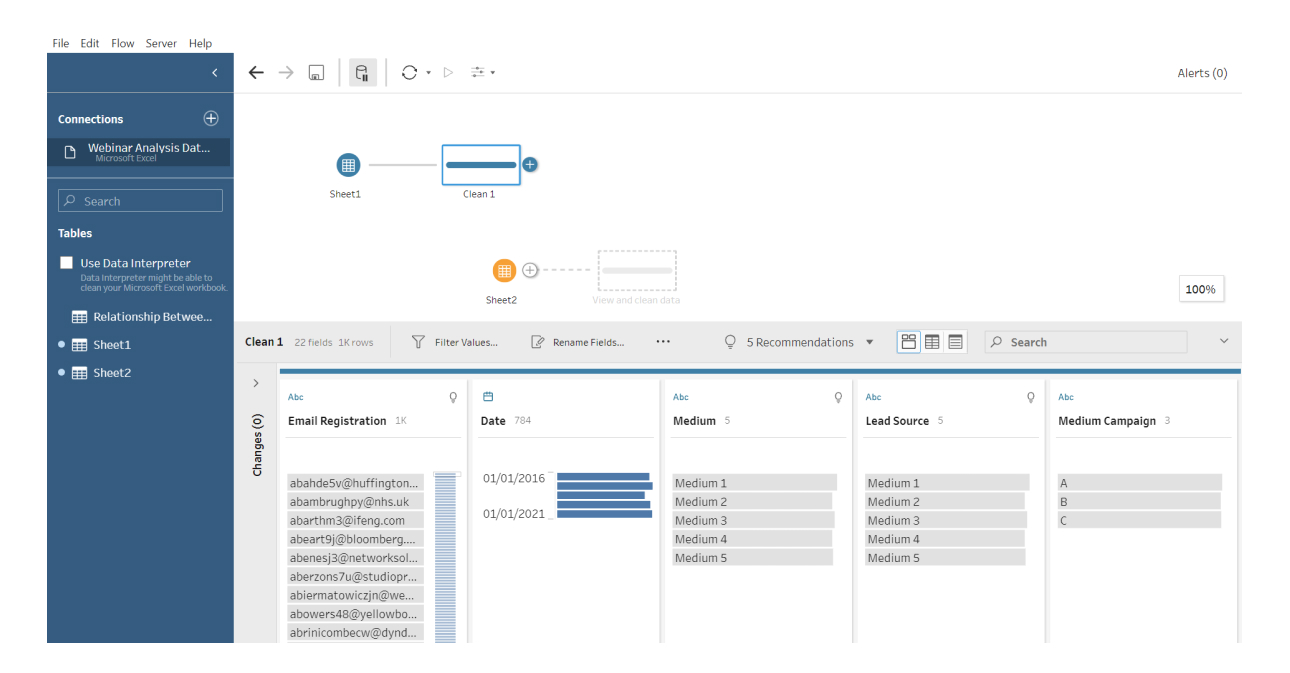Refresh the flow data
The height and width of the screenshot is (673, 1290).
pos(409,73)
